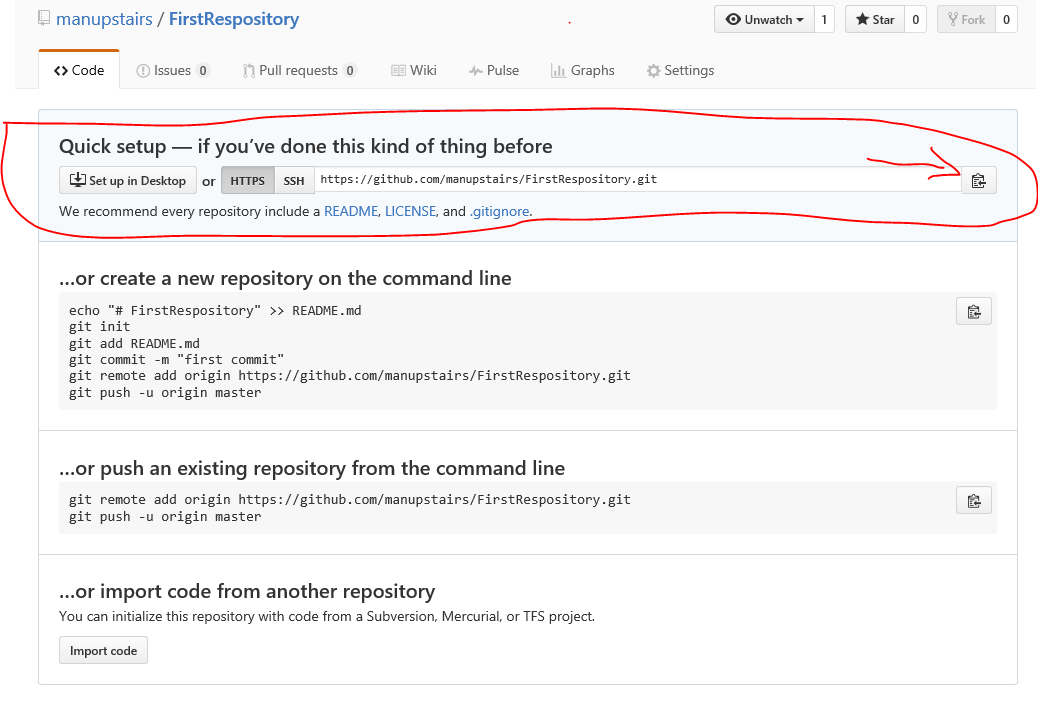
Task: Copy the push-existing-repository commands to clipboard
Action: pyautogui.click(x=974, y=501)
